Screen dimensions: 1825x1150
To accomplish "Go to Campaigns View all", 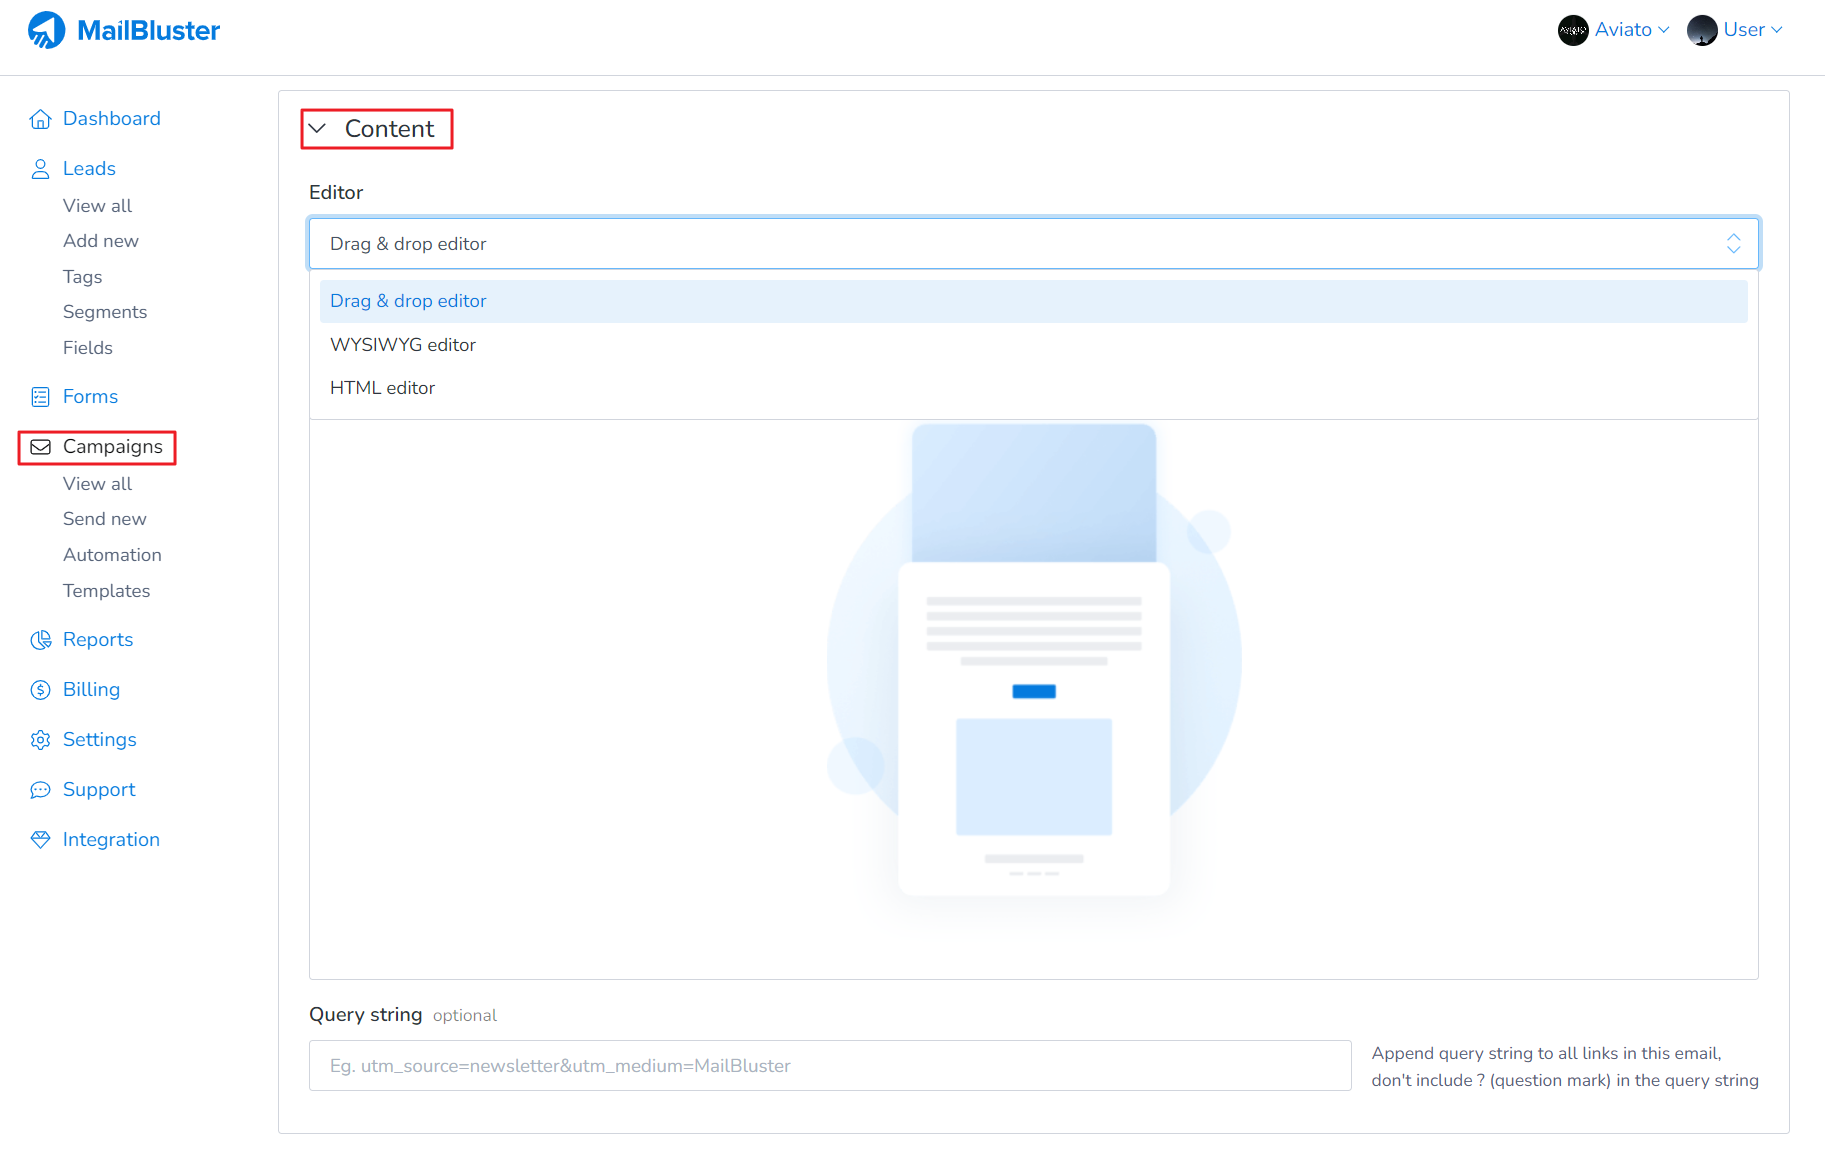I will 97,484.
